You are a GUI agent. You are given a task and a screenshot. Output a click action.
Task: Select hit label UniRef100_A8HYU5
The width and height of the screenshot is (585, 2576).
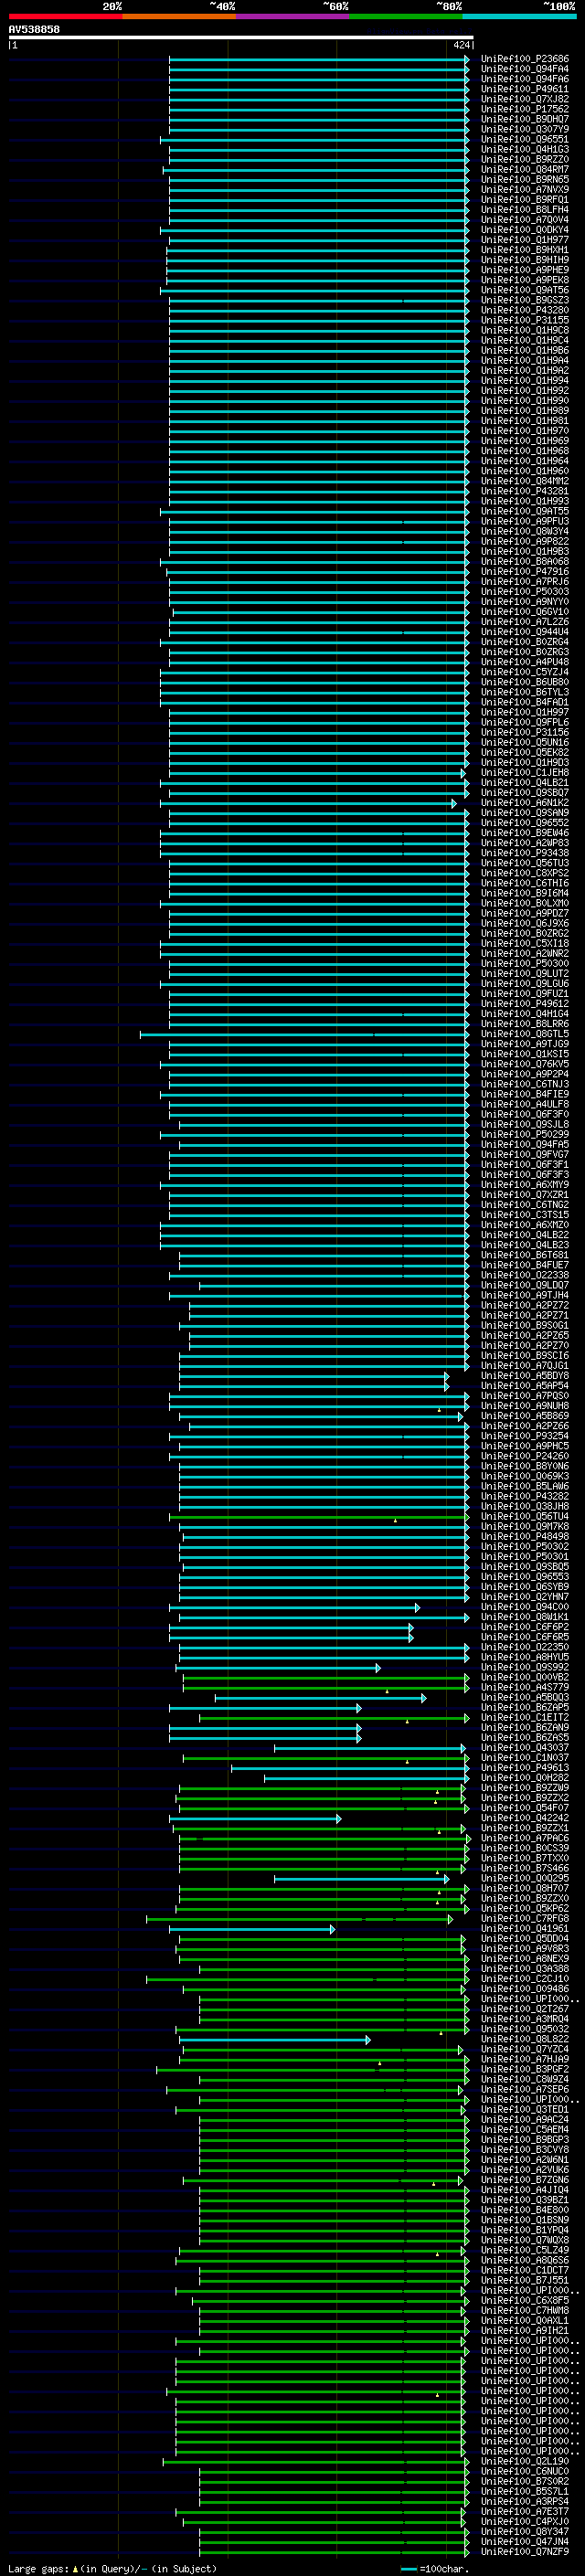pyautogui.click(x=525, y=1657)
